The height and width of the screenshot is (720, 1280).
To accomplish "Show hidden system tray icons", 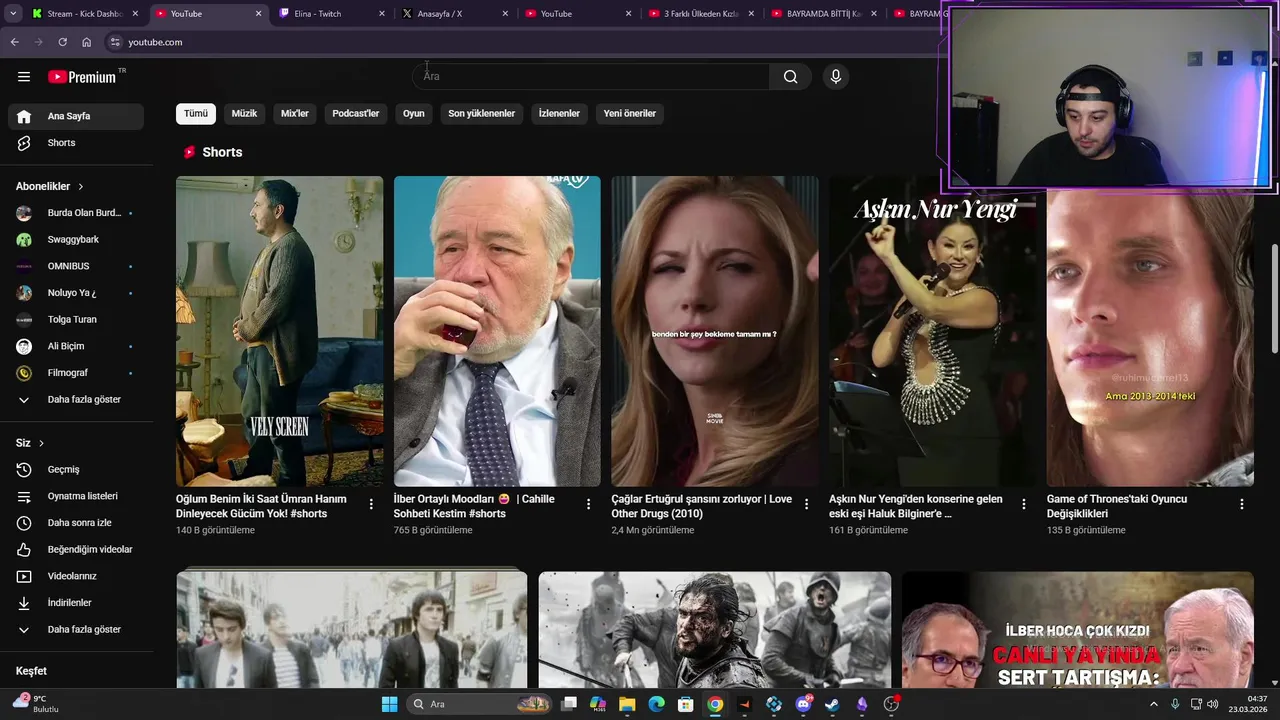I will pos(1153,704).
